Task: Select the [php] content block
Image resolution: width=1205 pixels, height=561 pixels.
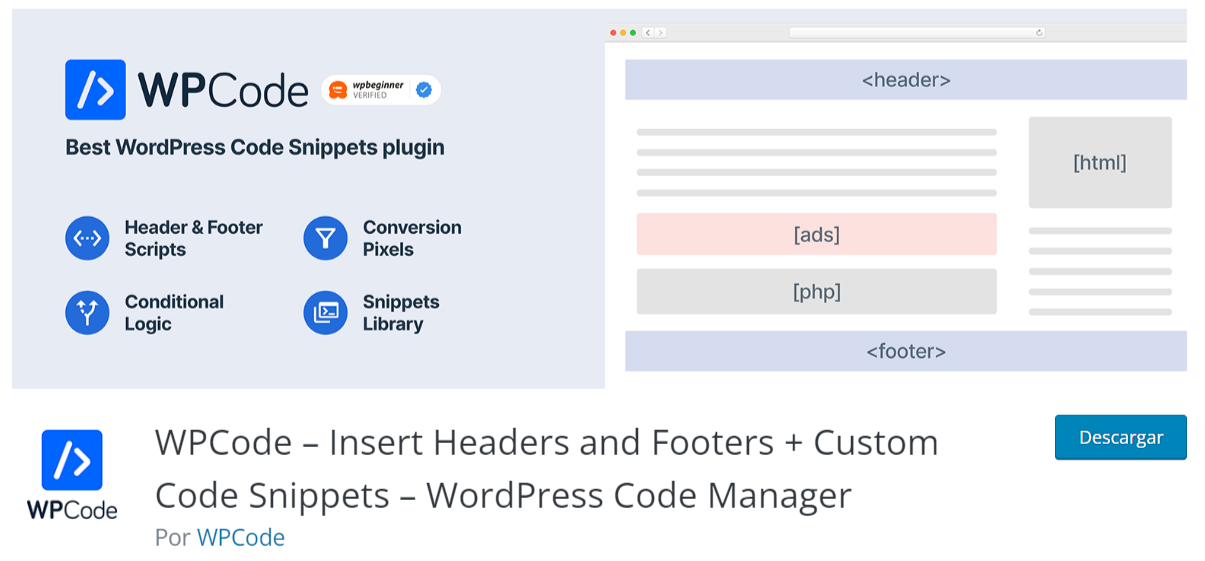Action: [x=816, y=291]
